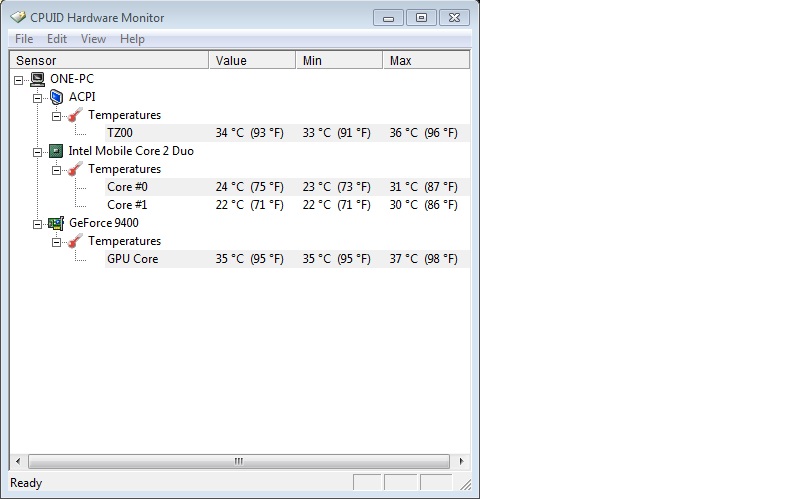Click the Core #0 max 31 °C (87 °F)
Screen dimensions: 788x499
click(x=424, y=187)
